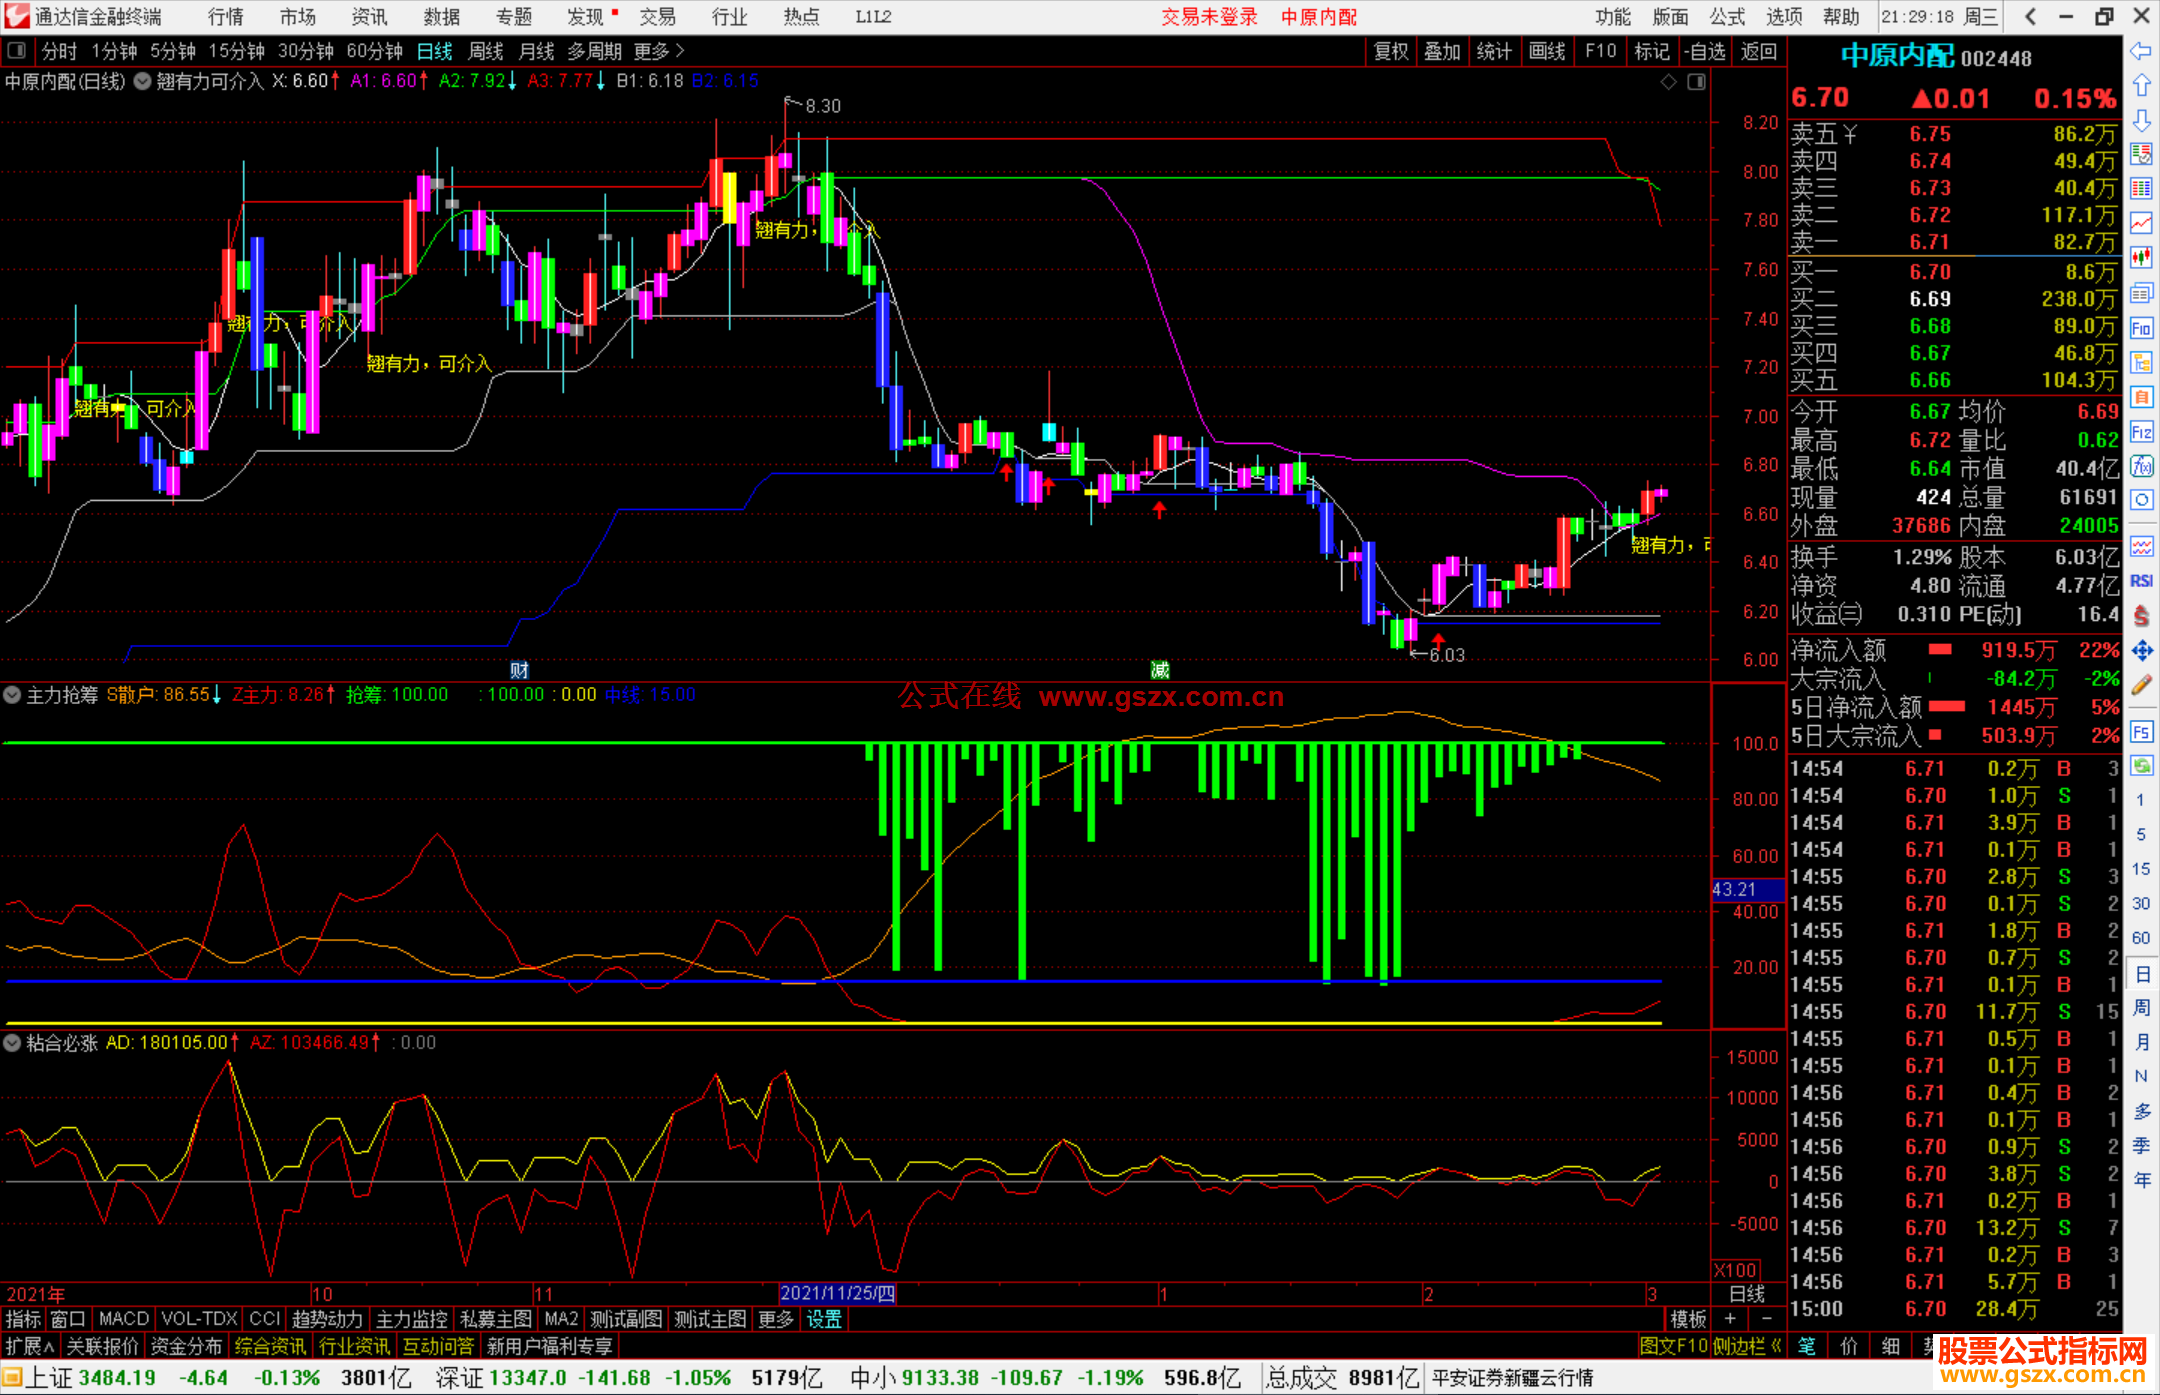Click the 财 marker below the price chart
Image resolution: width=2160 pixels, height=1395 pixels.
519,669
